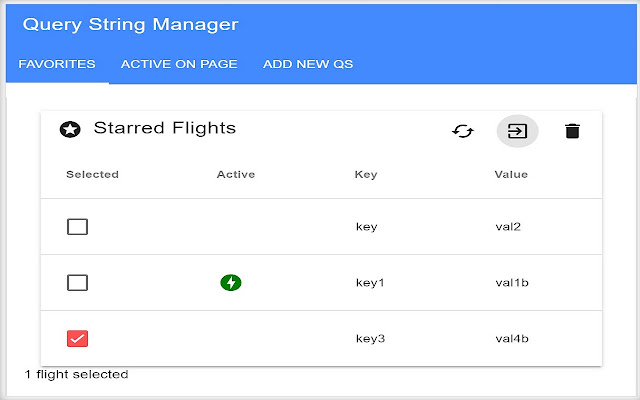
Task: Click the refresh sync icon
Action: tap(462, 131)
